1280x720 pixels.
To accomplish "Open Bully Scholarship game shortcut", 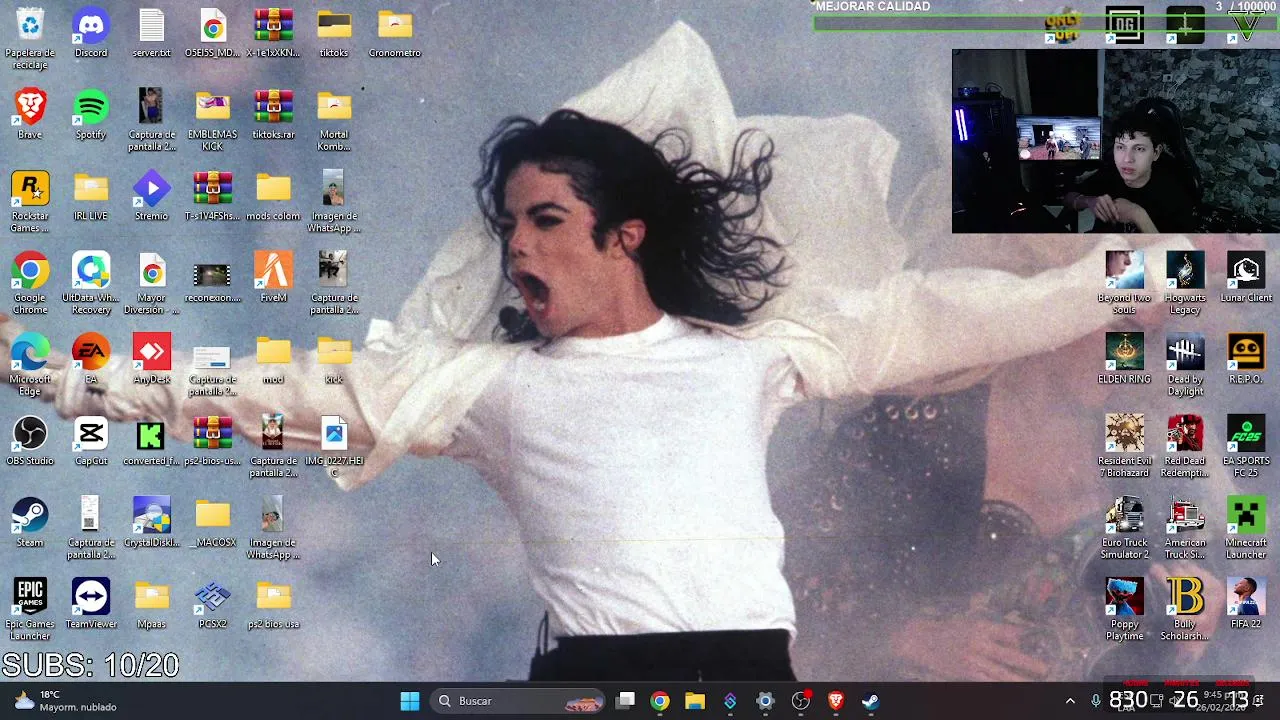I will [1185, 610].
